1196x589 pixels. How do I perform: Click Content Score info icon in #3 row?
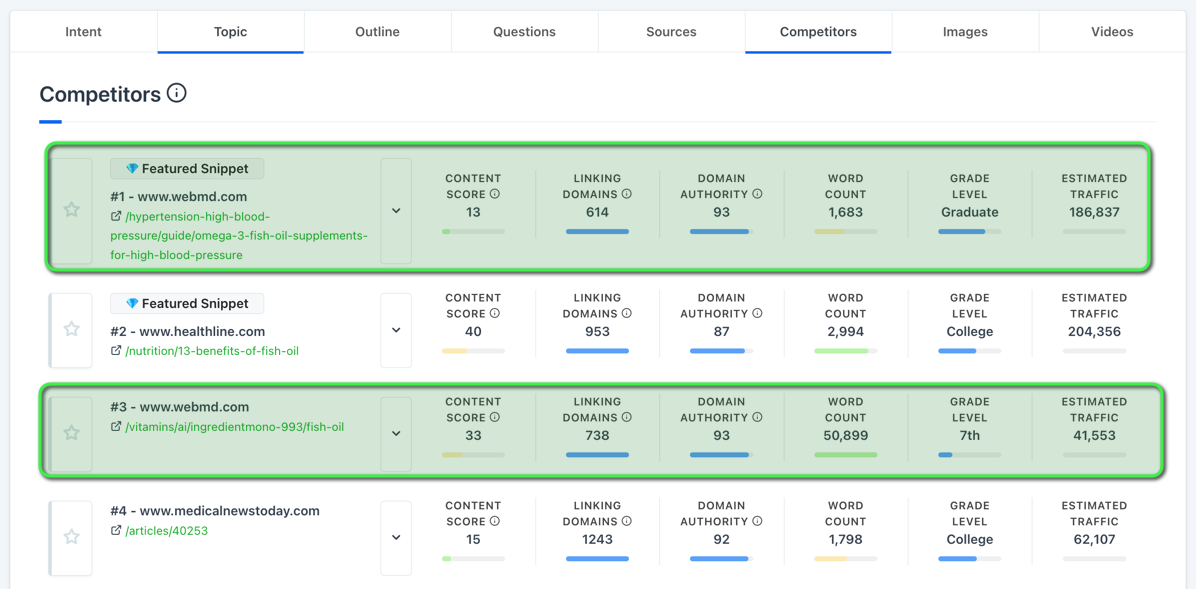tap(494, 417)
